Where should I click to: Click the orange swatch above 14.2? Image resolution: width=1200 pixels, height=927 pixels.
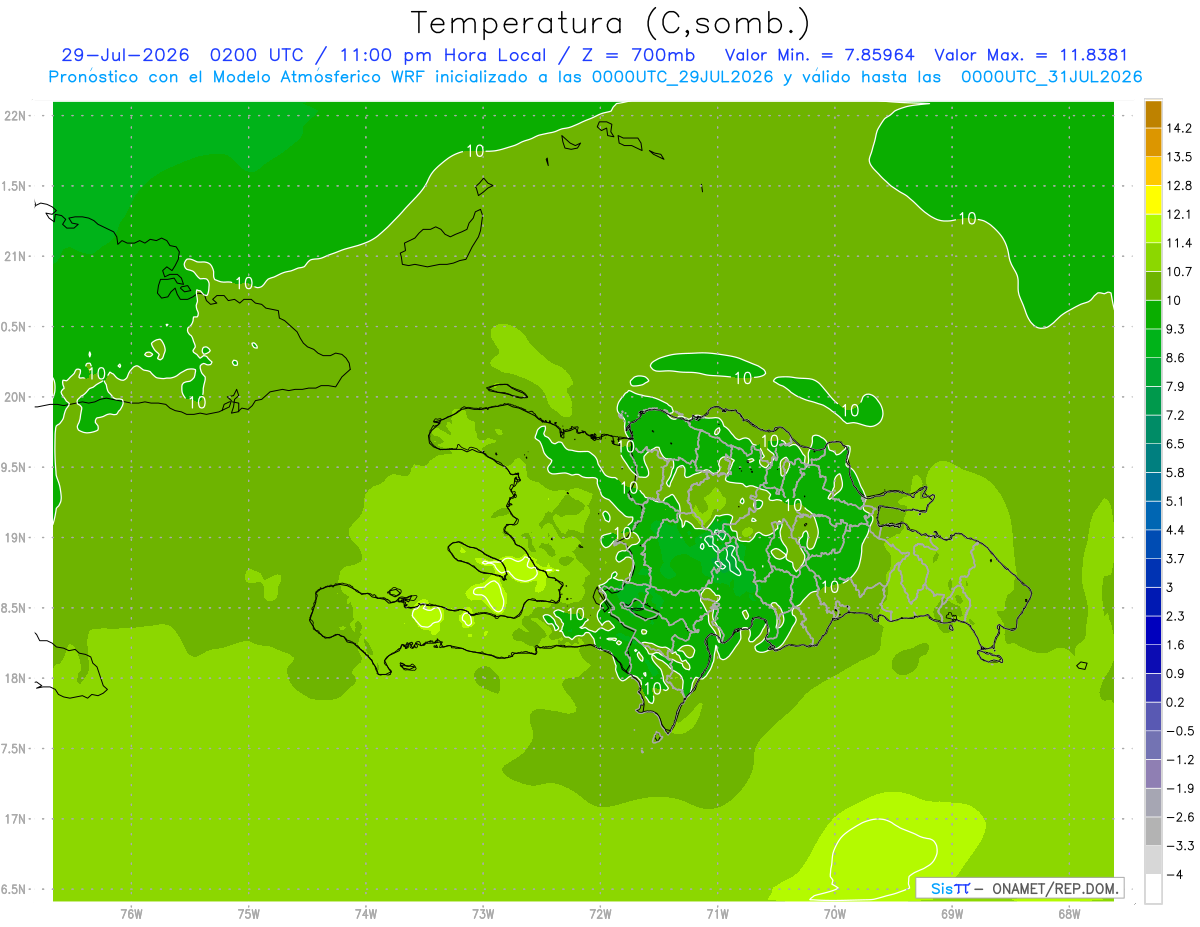tap(1153, 114)
